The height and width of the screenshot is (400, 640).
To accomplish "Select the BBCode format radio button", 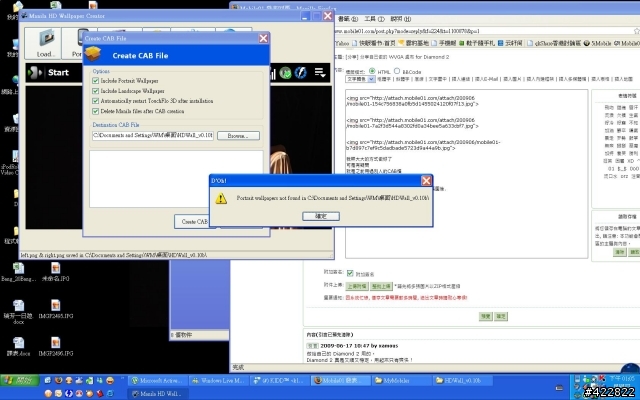I will click(397, 71).
